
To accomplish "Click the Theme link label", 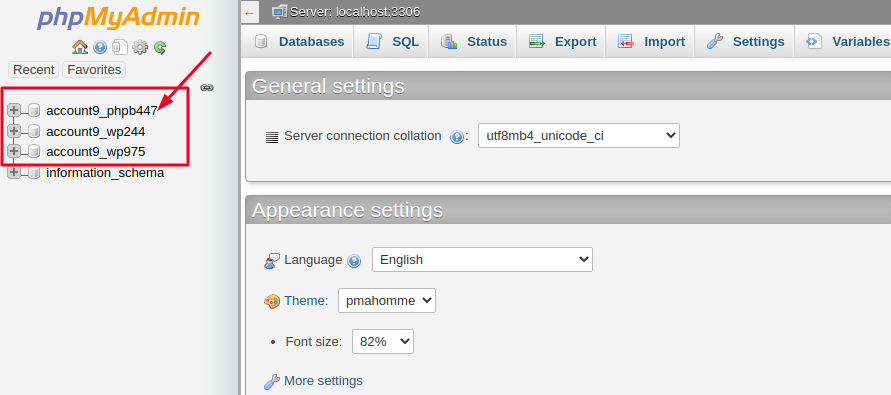I will pos(306,301).
